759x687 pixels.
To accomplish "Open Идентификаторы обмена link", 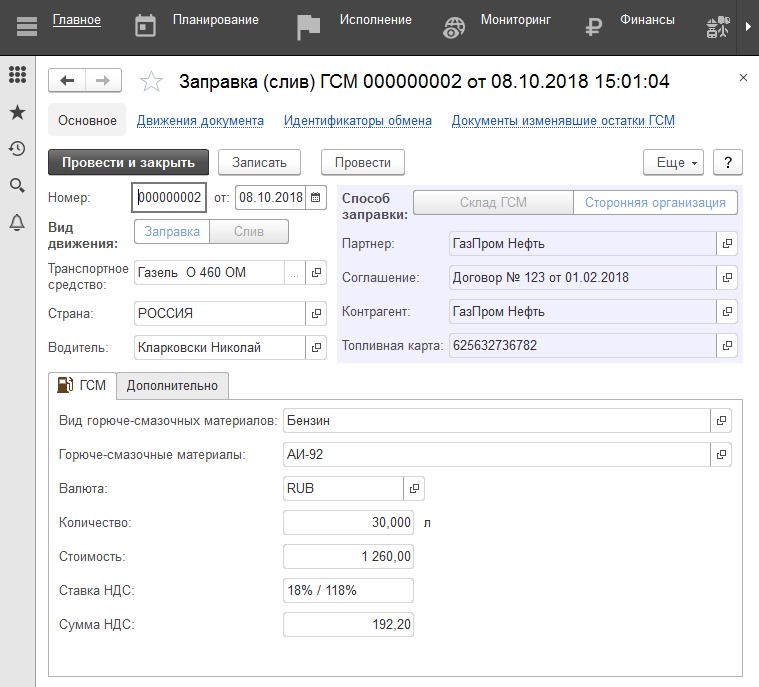I will [358, 121].
